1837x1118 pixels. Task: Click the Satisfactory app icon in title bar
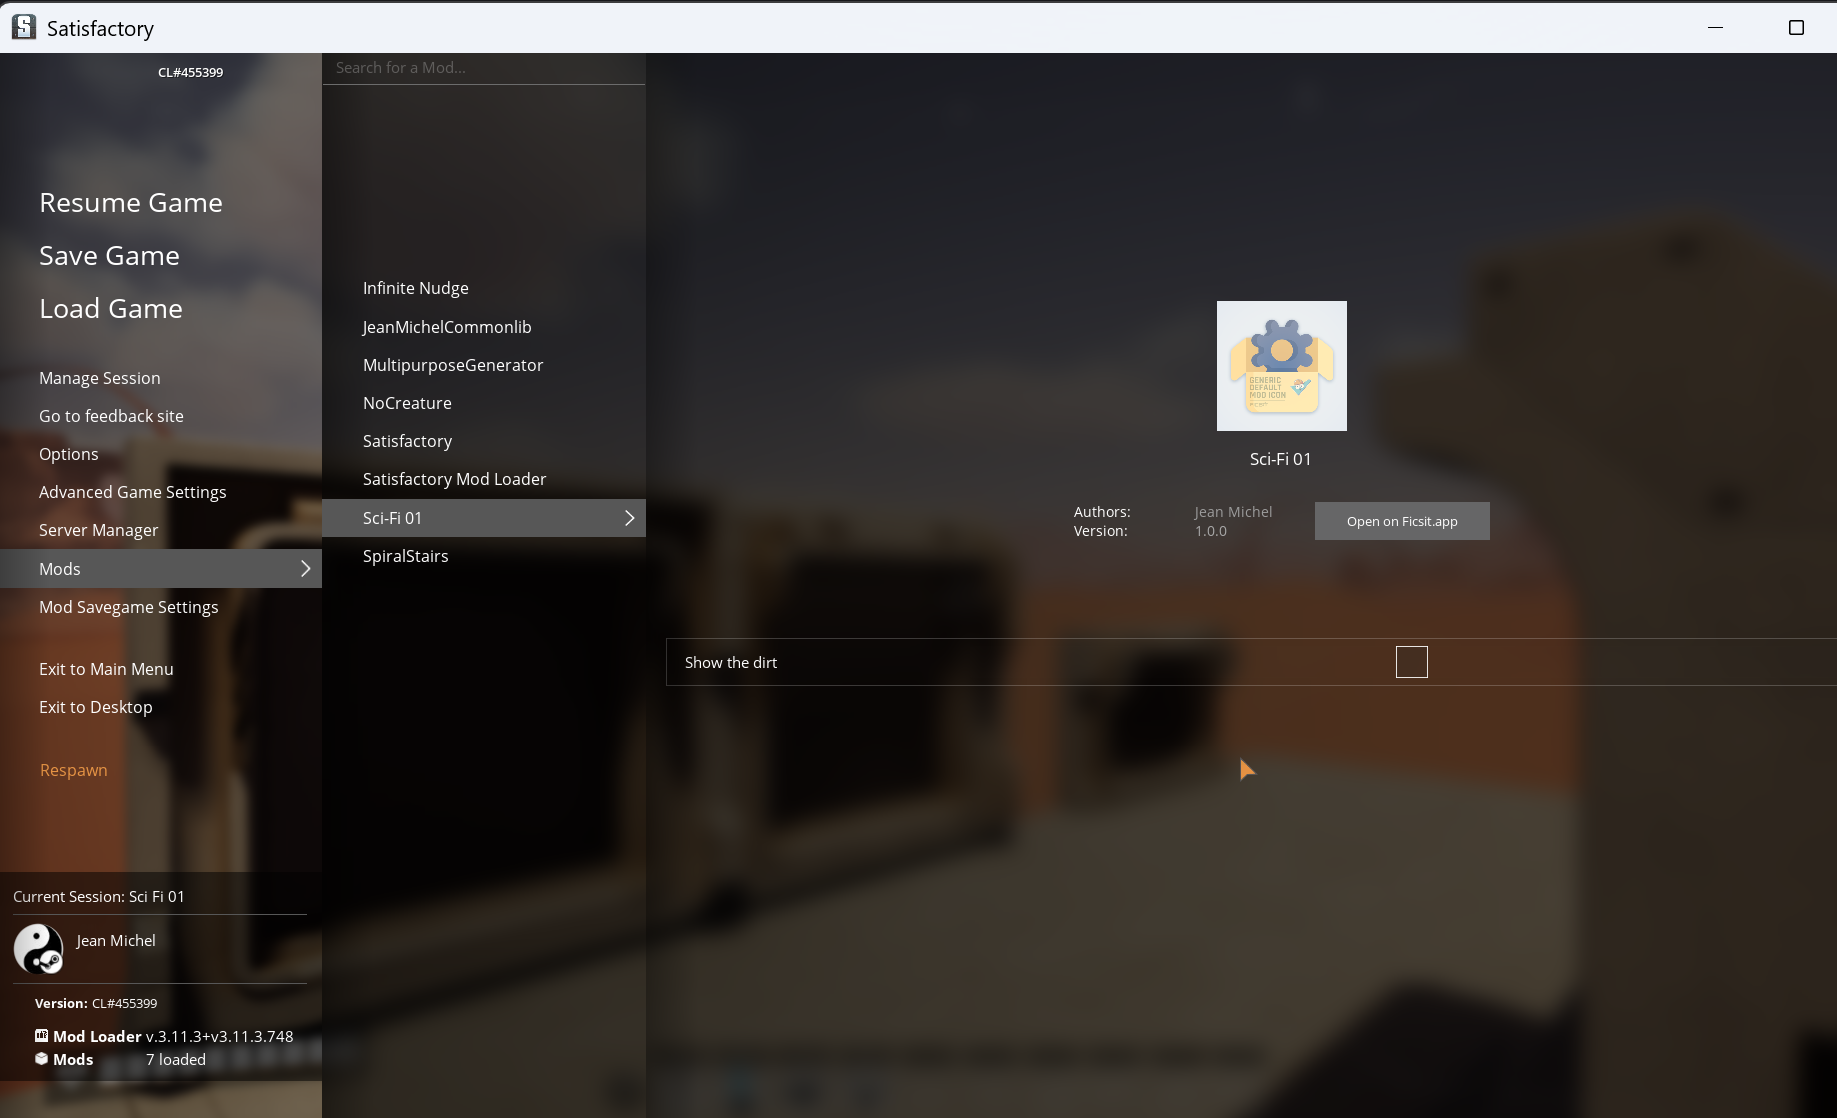(x=24, y=27)
